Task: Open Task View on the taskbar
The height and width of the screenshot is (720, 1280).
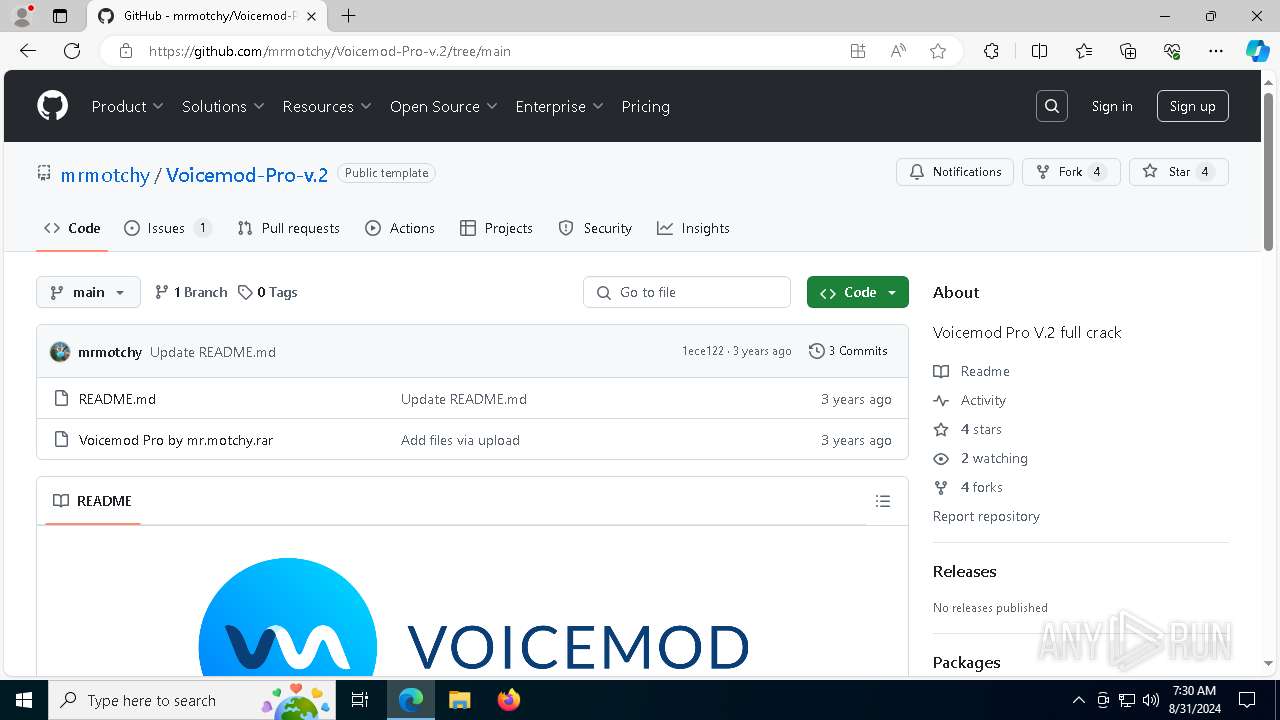Action: tap(361, 700)
